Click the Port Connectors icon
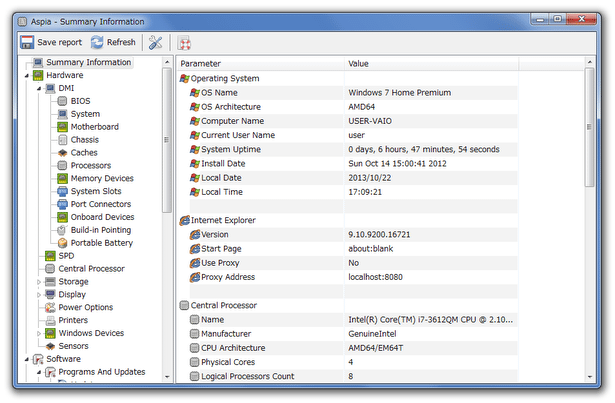This screenshot has width=615, height=403. click(x=62, y=204)
